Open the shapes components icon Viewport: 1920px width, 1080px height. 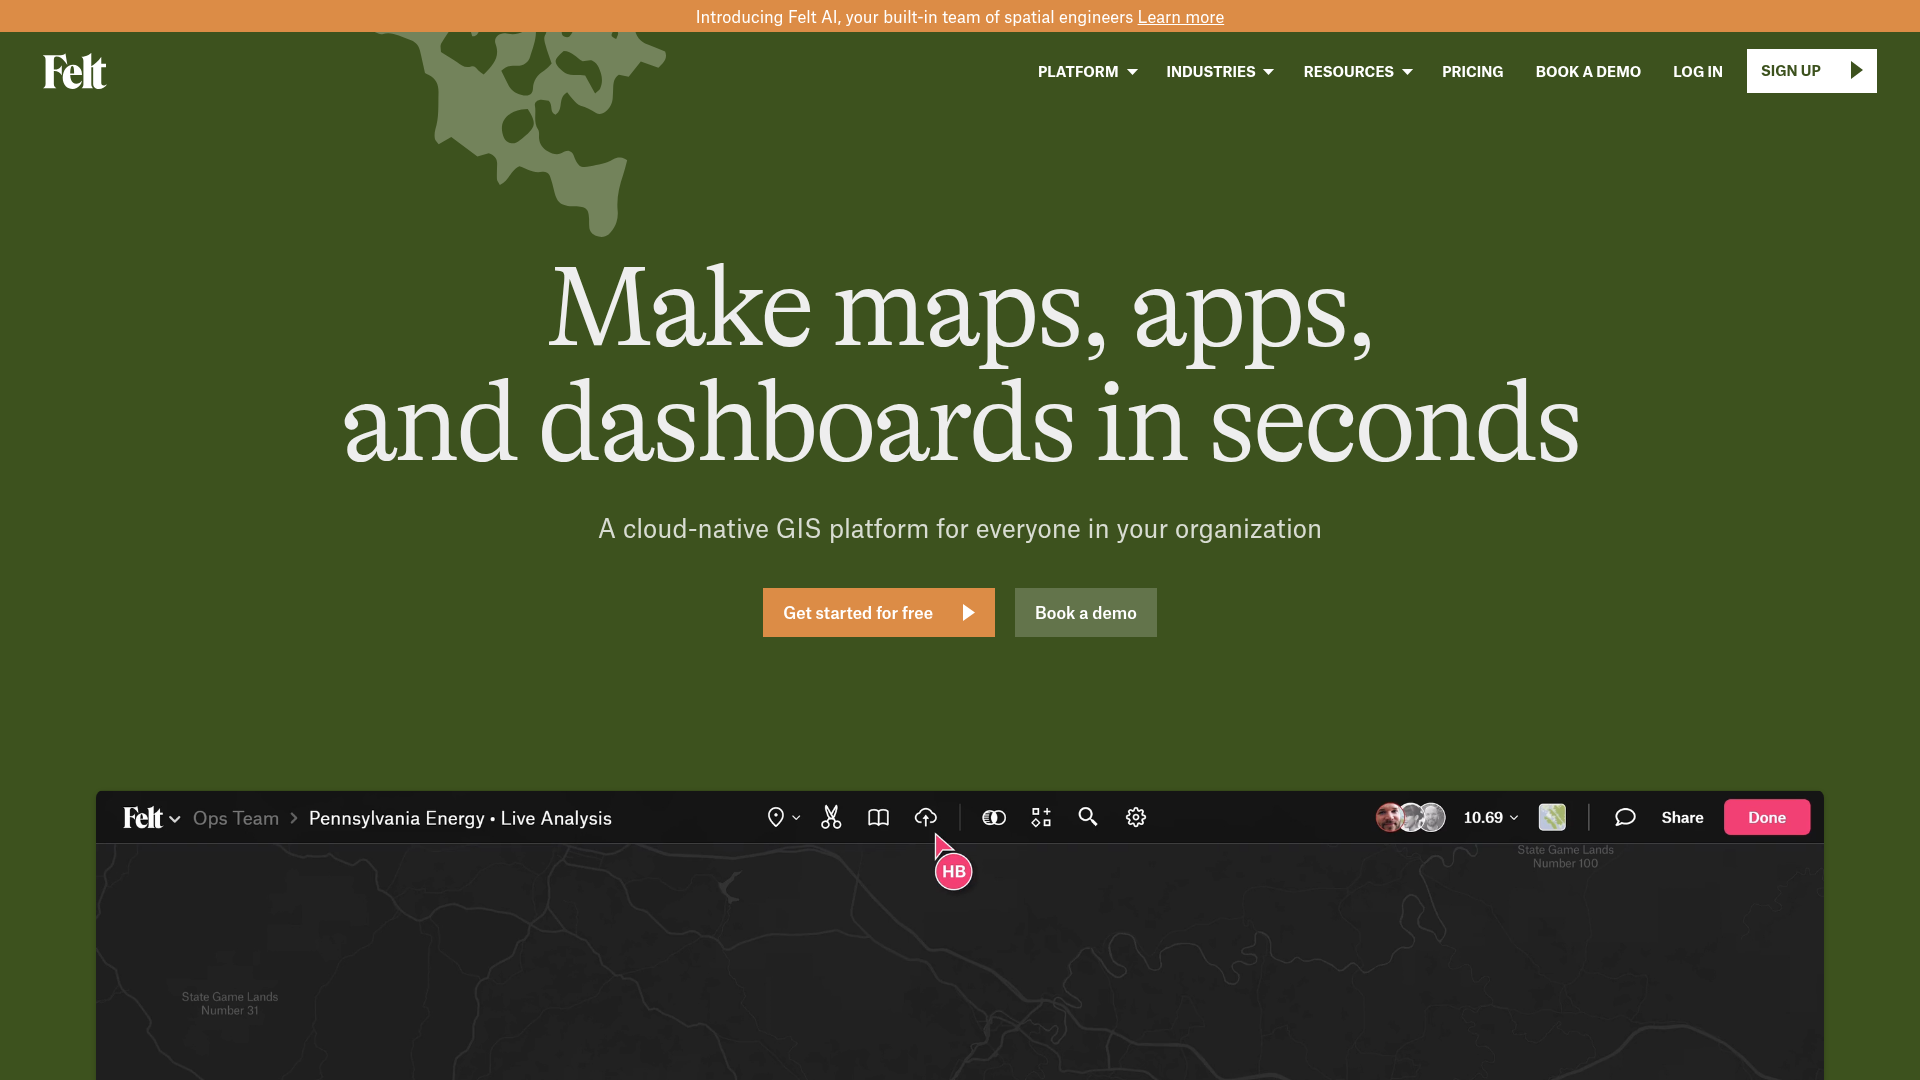1041,818
